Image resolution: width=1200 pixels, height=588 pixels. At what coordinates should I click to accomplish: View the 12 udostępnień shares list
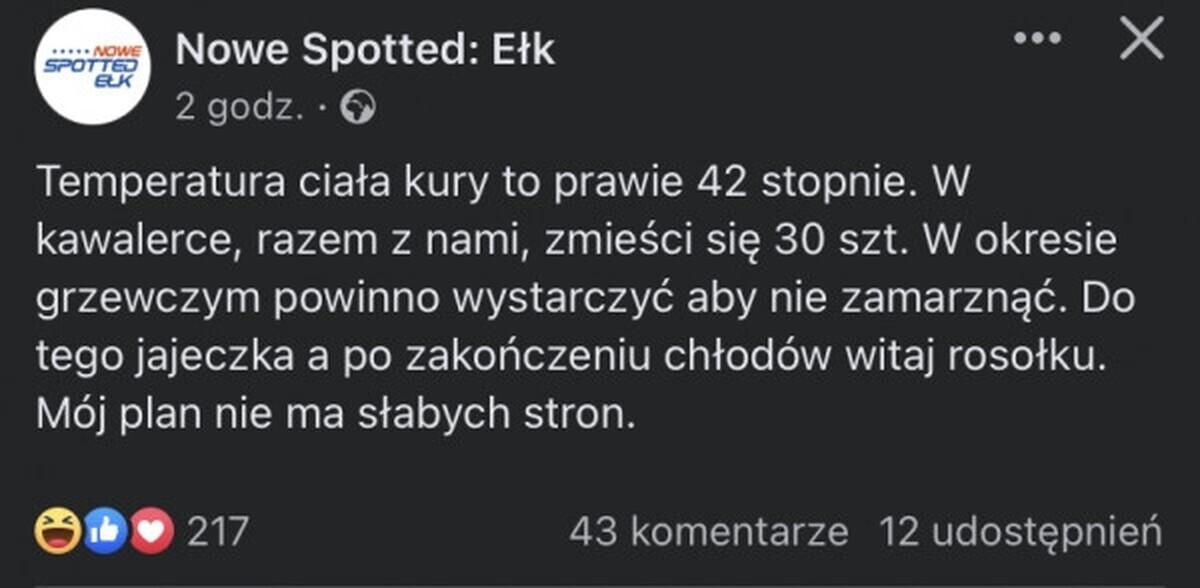[x=1020, y=531]
